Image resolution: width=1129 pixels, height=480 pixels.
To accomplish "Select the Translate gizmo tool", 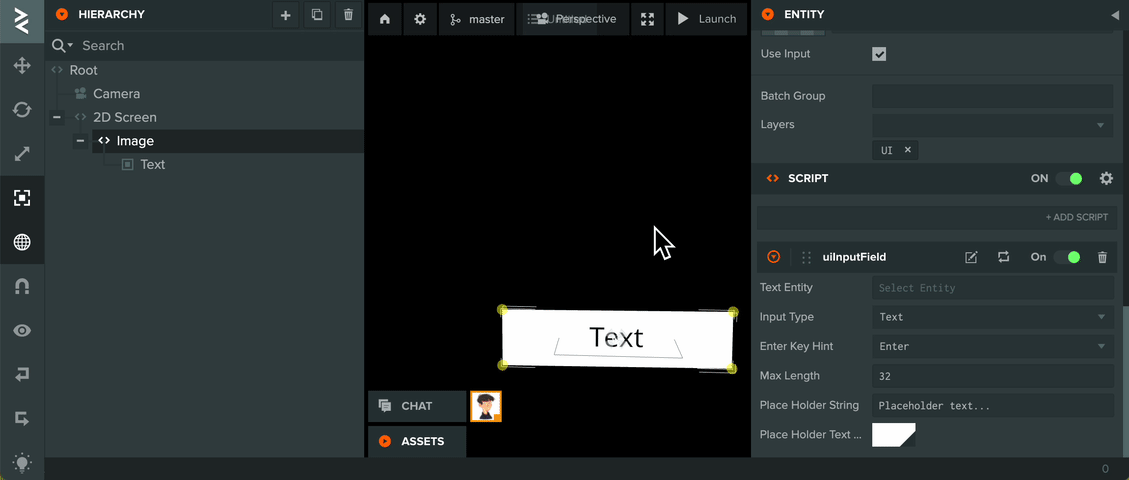I will click(22, 65).
